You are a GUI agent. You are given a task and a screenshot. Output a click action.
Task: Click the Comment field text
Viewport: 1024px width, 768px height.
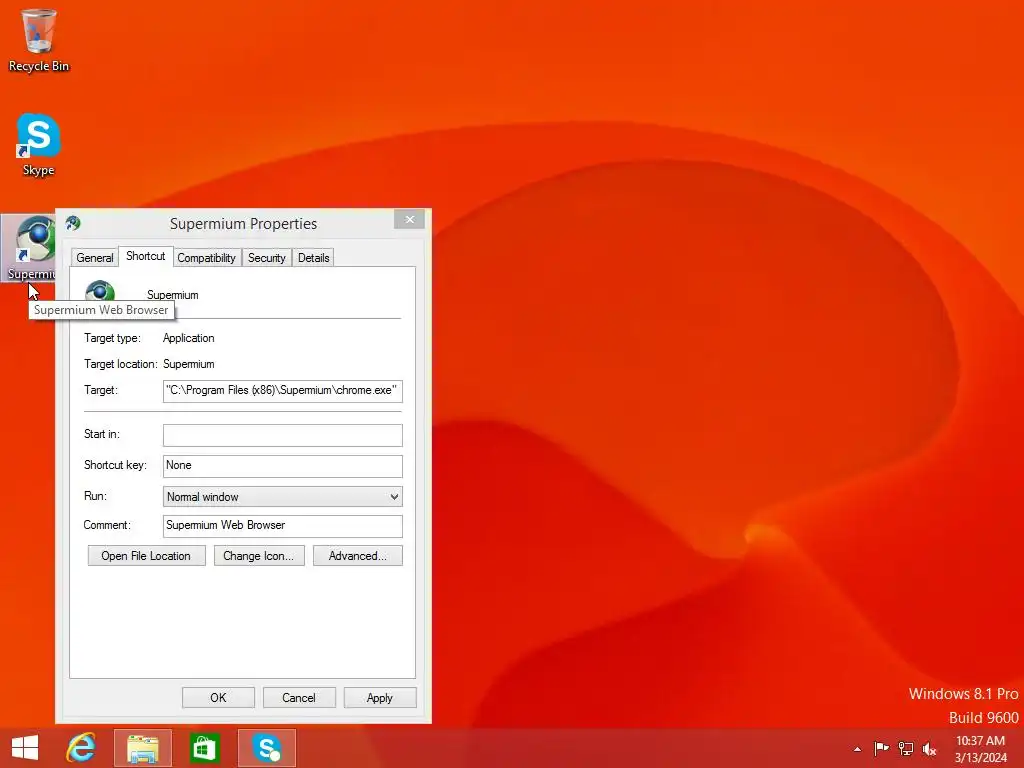tap(282, 526)
